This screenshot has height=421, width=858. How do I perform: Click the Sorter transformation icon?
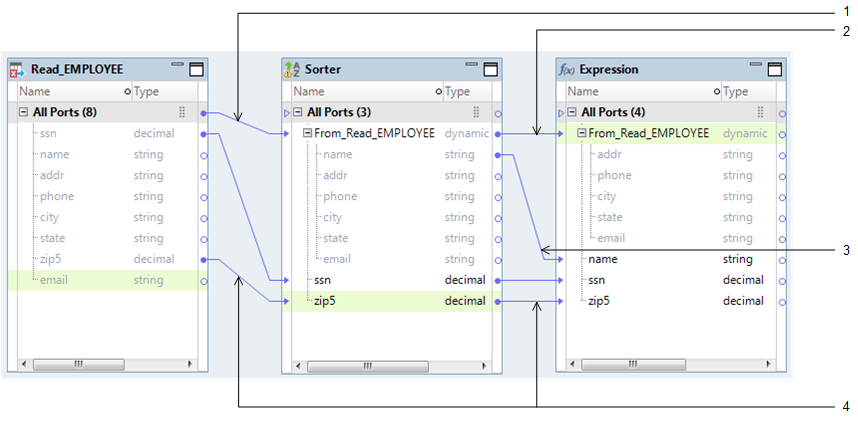pos(292,70)
